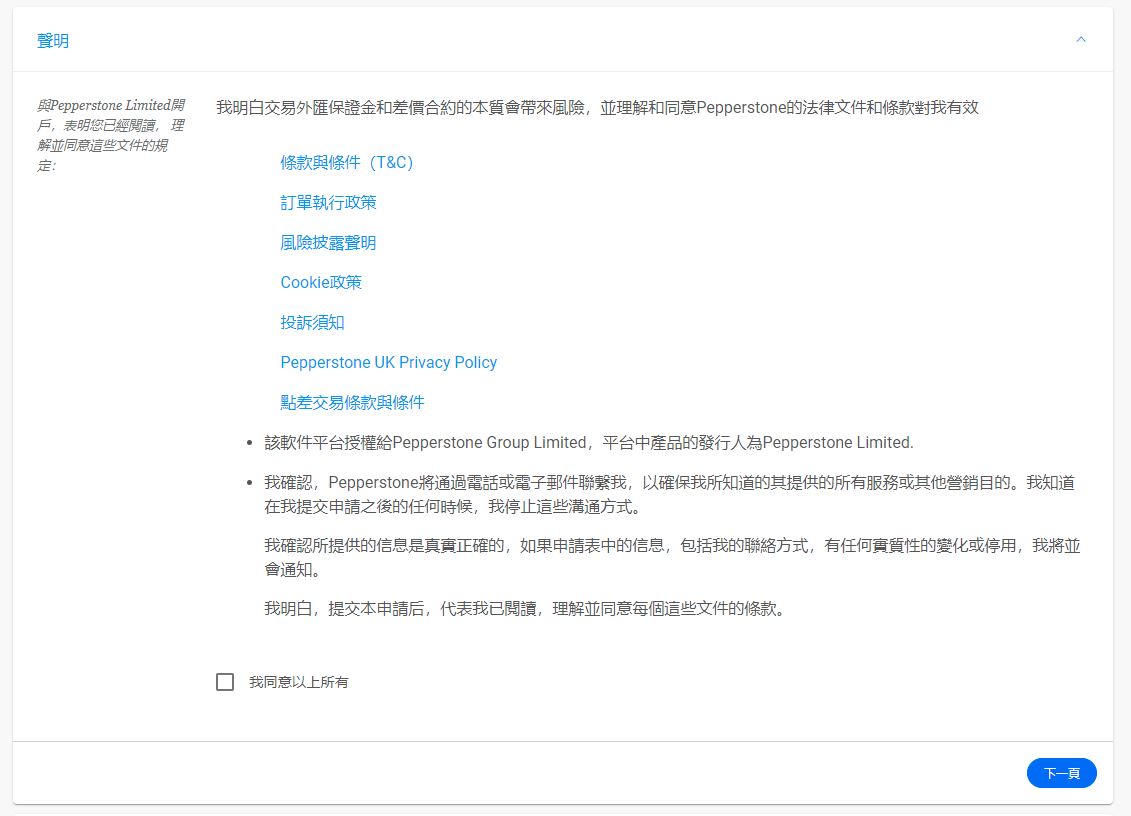
Task: Select the 聲明 section header
Action: [52, 40]
